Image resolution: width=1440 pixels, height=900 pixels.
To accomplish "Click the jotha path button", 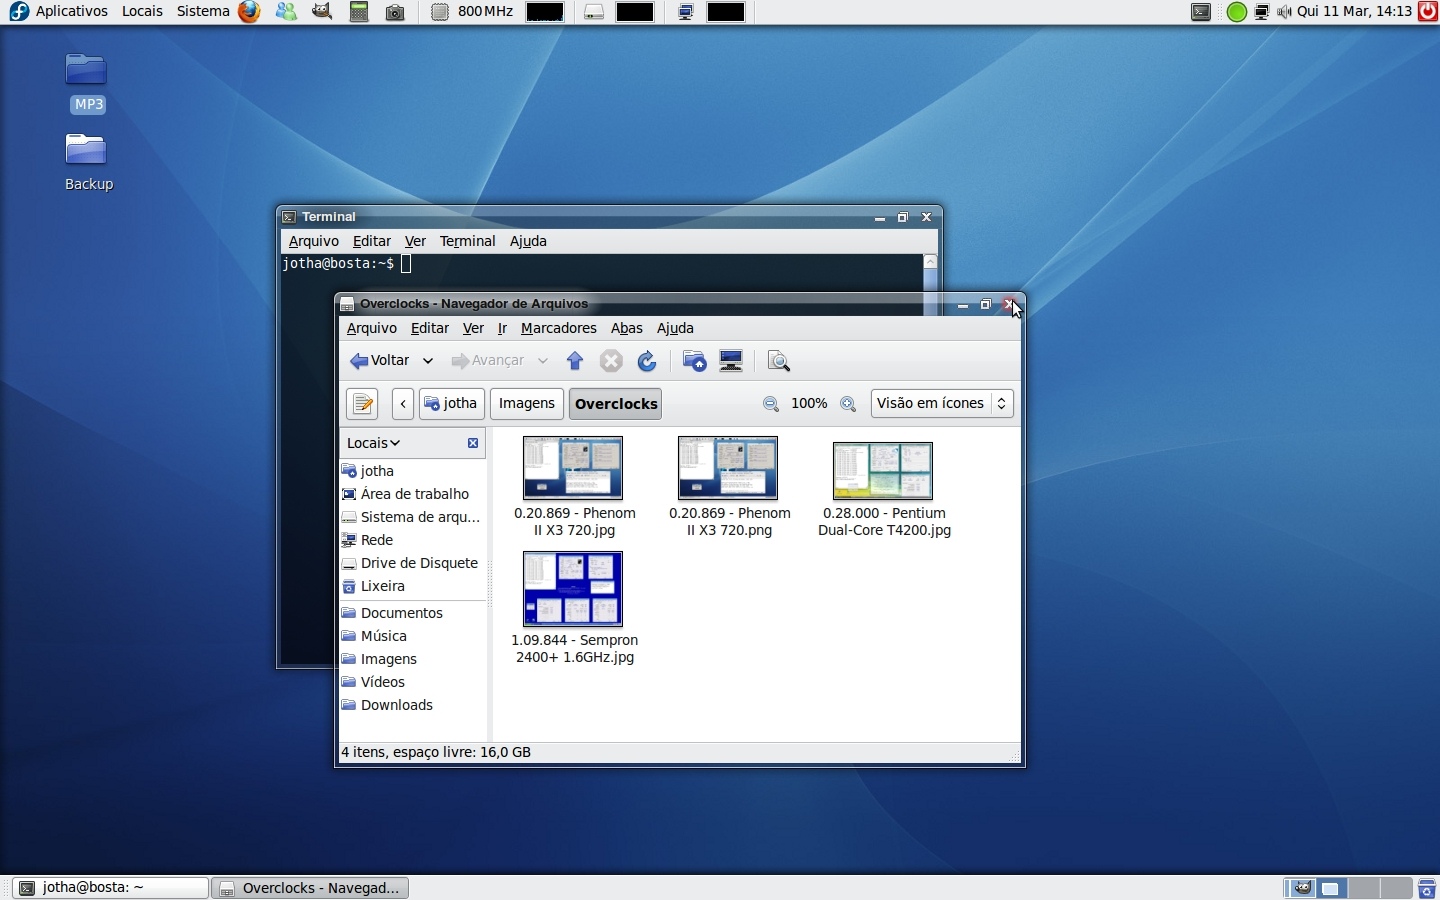I will pyautogui.click(x=452, y=404).
